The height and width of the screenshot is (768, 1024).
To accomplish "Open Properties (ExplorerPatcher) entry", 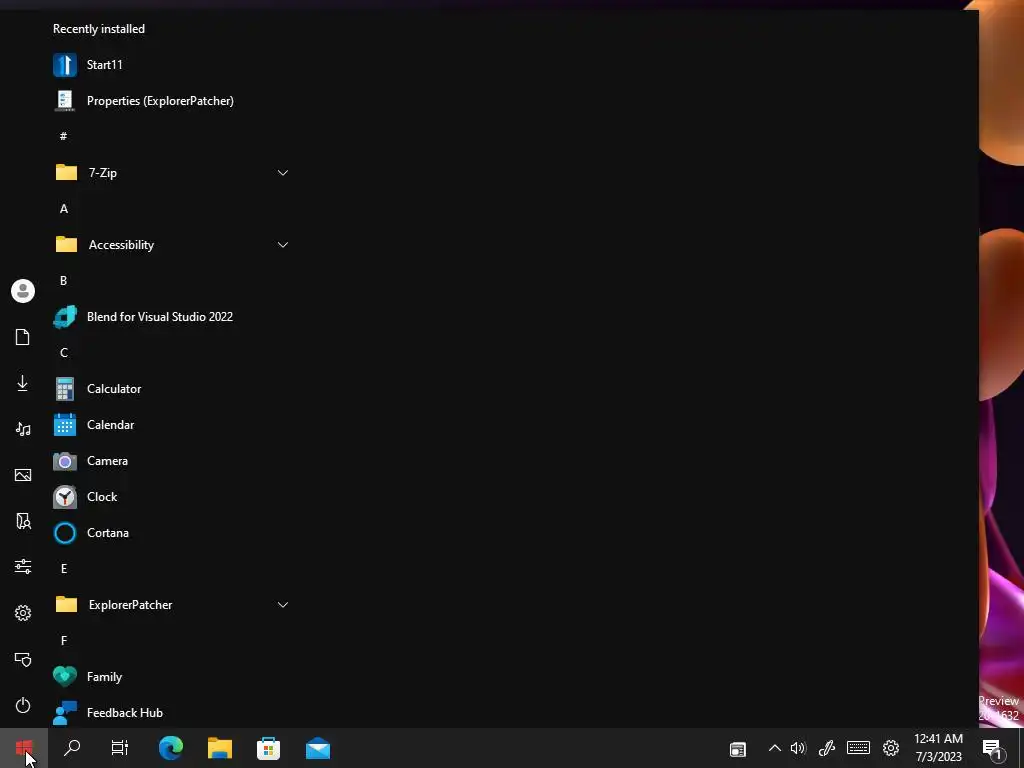I will click(x=171, y=101).
